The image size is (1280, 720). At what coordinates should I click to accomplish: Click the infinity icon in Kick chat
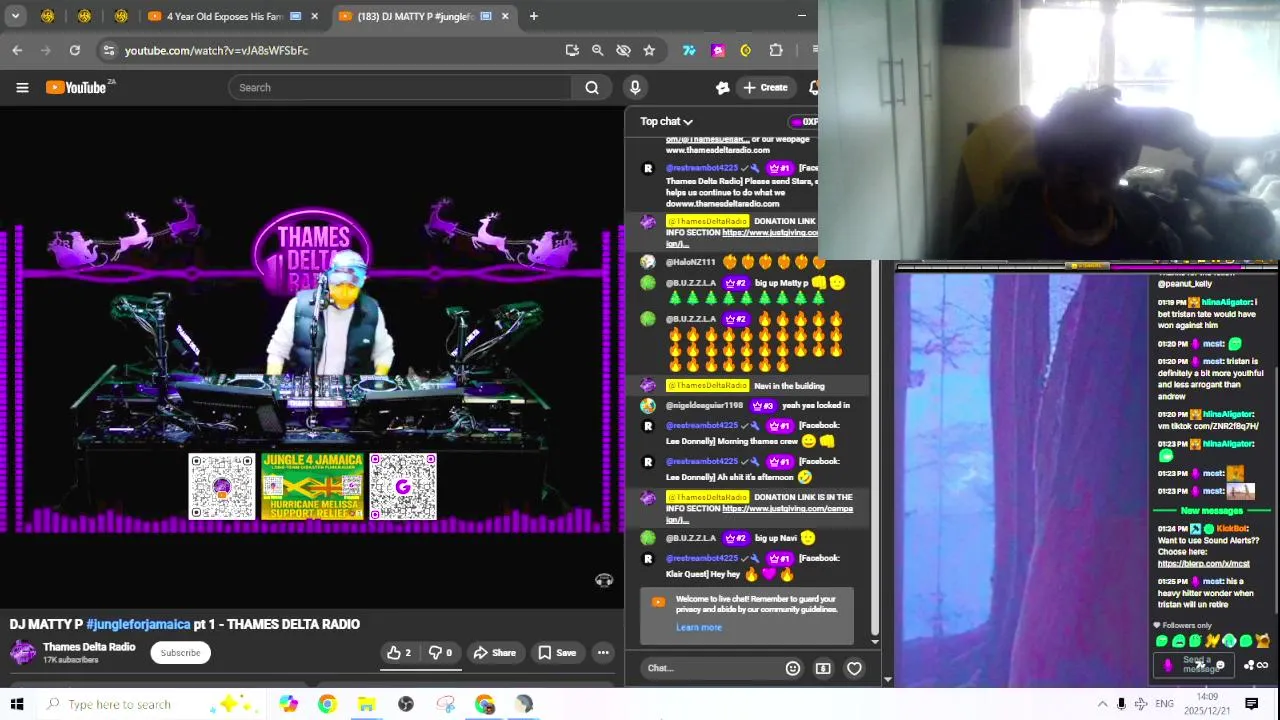1262,665
